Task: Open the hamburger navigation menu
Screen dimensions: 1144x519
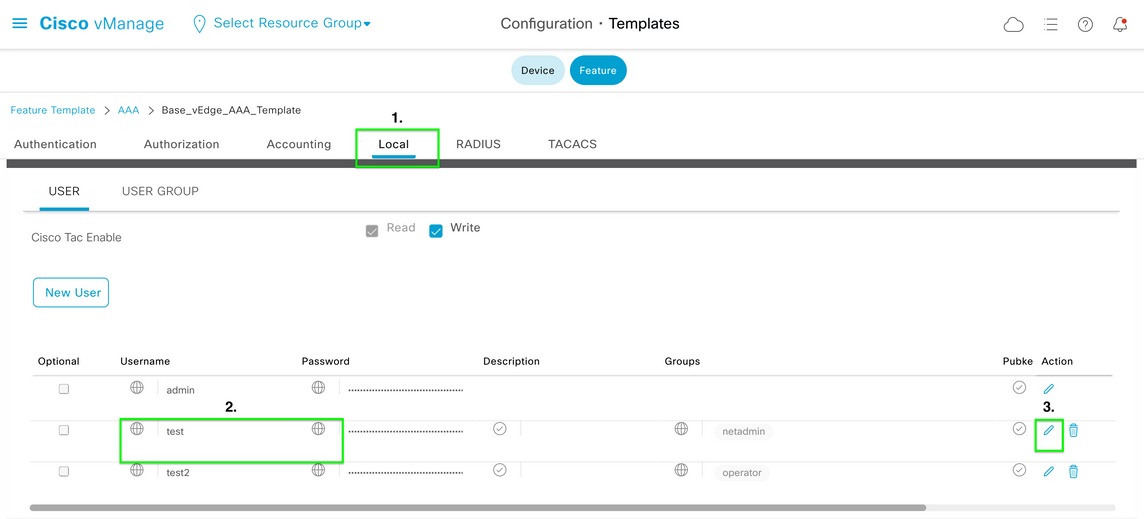Action: (x=20, y=23)
